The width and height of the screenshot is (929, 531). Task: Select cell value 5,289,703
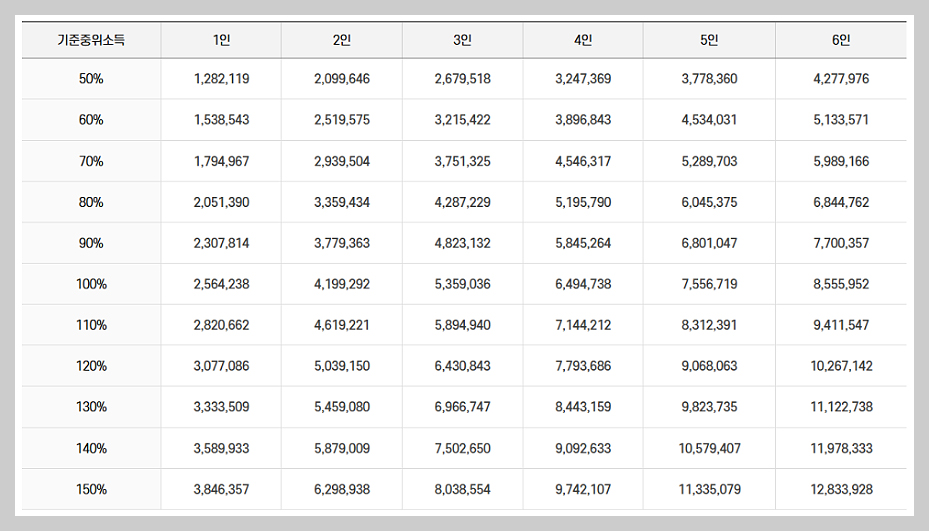tap(709, 161)
